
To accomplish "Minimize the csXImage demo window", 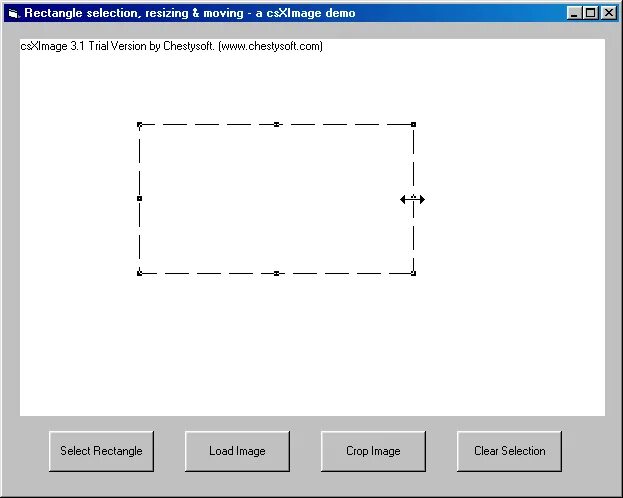I will coord(574,13).
